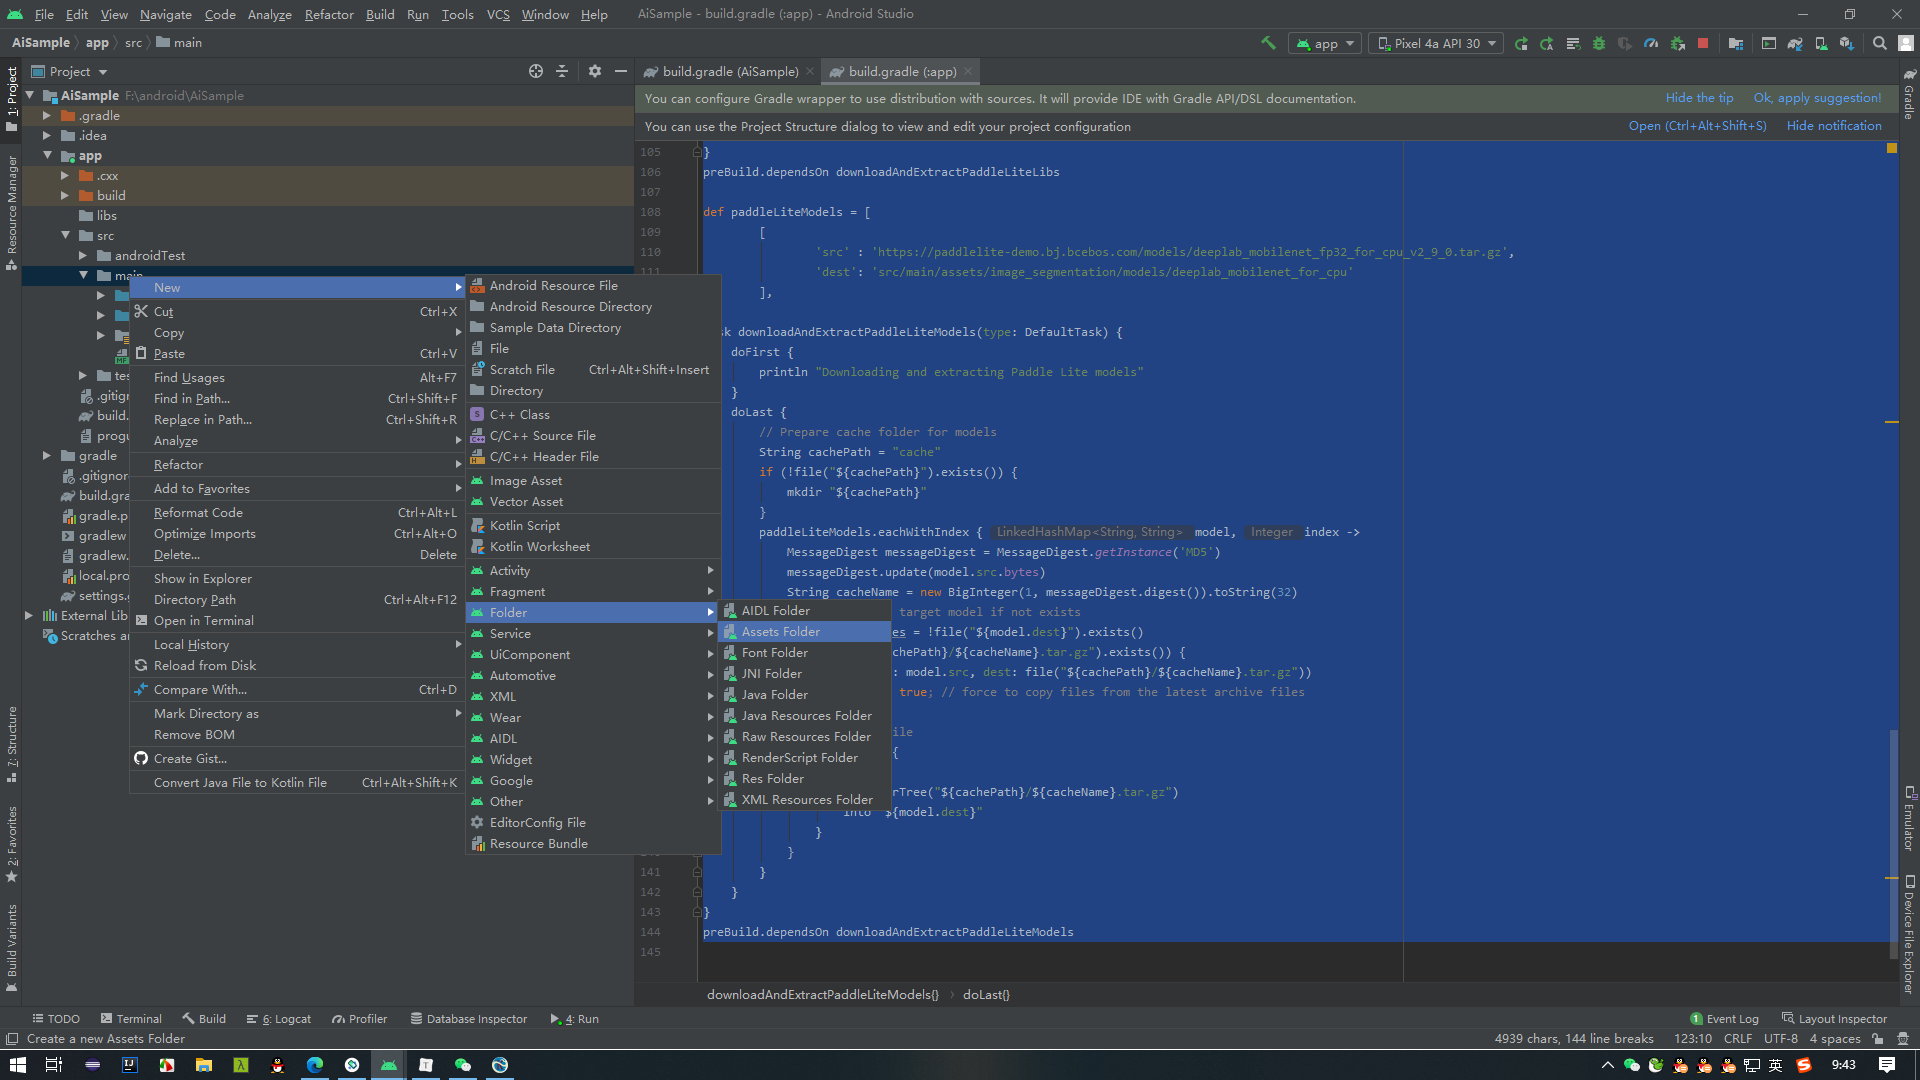This screenshot has width=1920, height=1080.
Task: Click Res Folder in Folder submenu
Action: click(x=805, y=779)
